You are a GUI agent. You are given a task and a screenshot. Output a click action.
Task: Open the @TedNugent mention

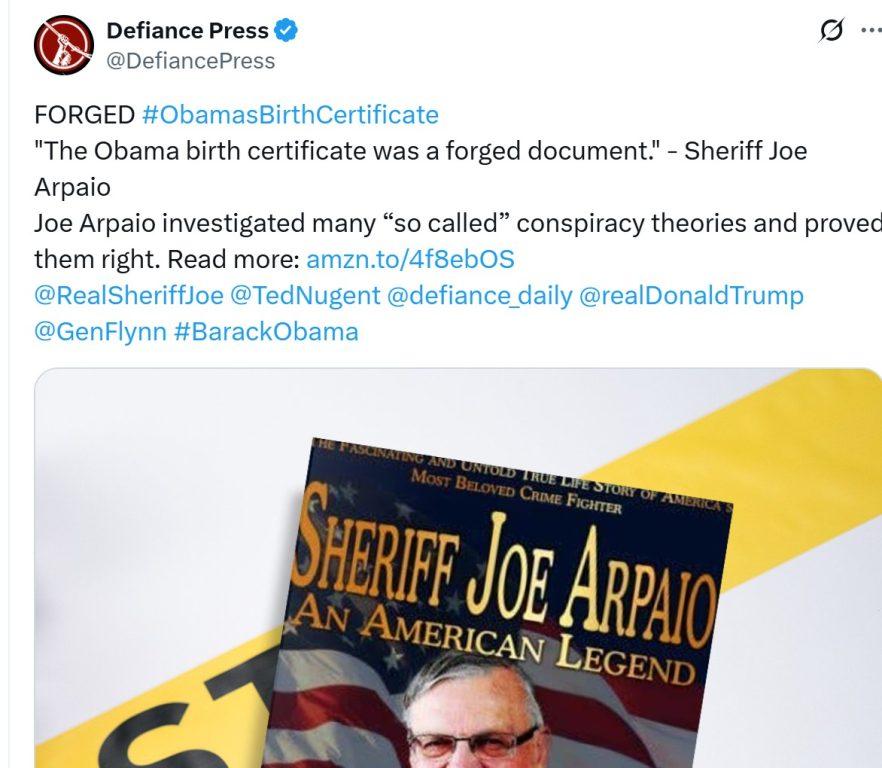click(x=305, y=295)
